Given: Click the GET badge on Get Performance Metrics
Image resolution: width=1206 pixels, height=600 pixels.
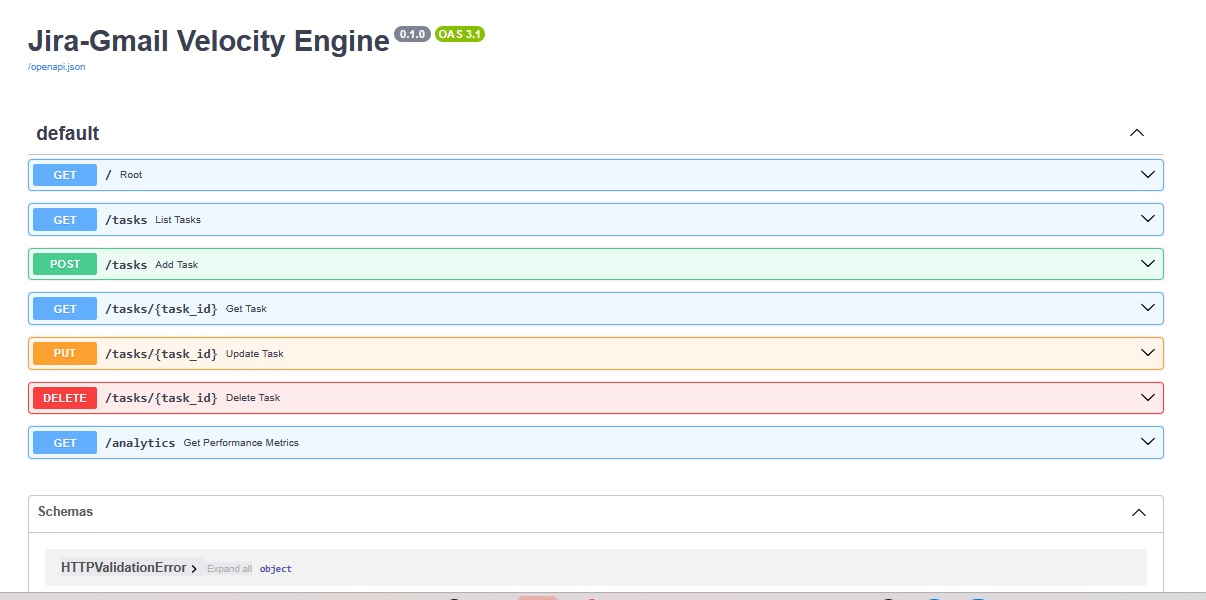Looking at the screenshot, I should 64,442.
